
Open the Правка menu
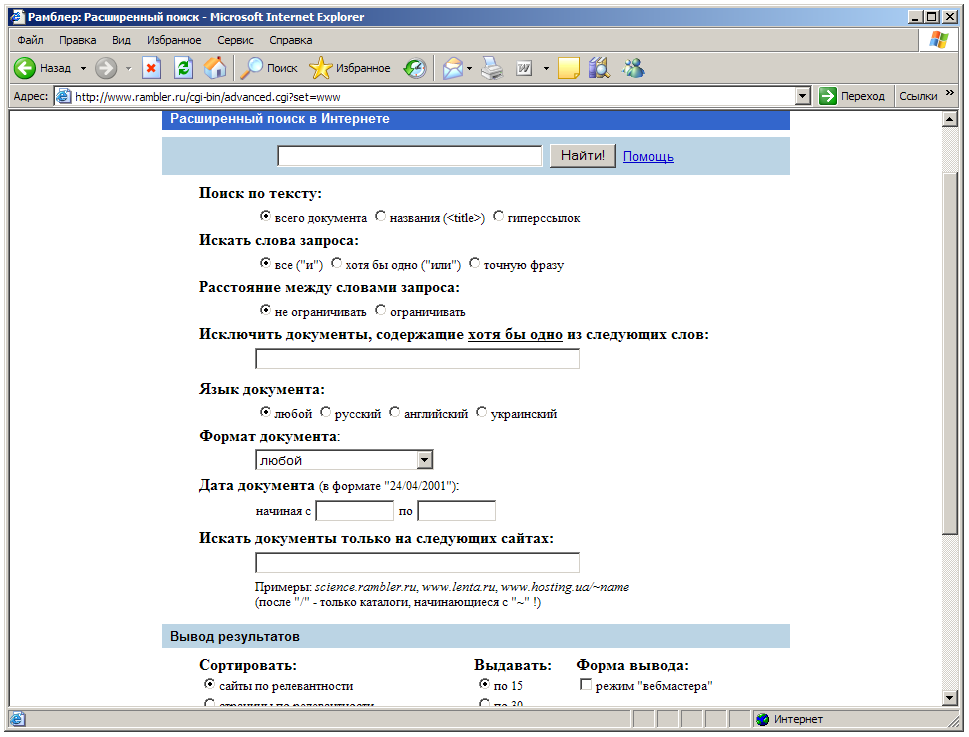coord(78,40)
